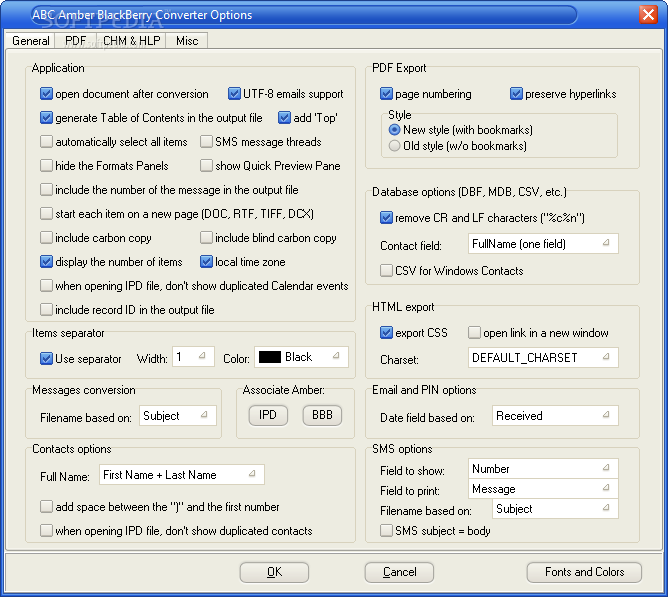The height and width of the screenshot is (597, 668).
Task: Click the black color swatch preview
Action: (270, 357)
